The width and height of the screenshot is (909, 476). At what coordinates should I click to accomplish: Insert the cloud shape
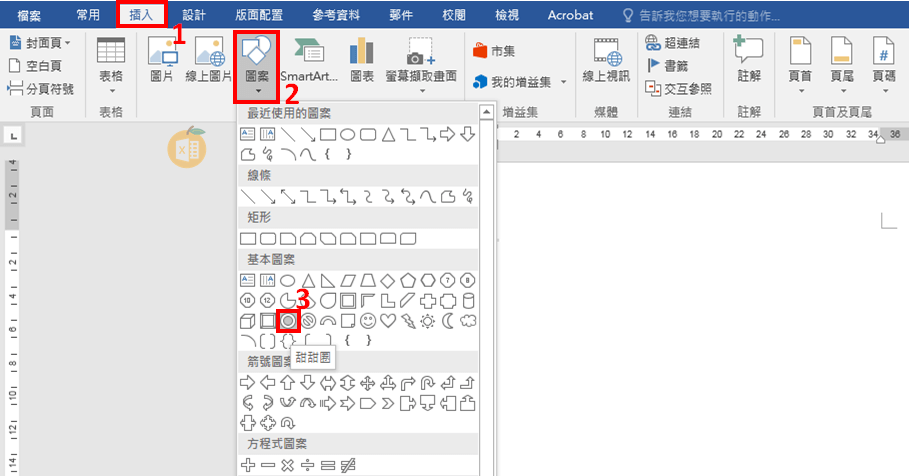pos(467,321)
